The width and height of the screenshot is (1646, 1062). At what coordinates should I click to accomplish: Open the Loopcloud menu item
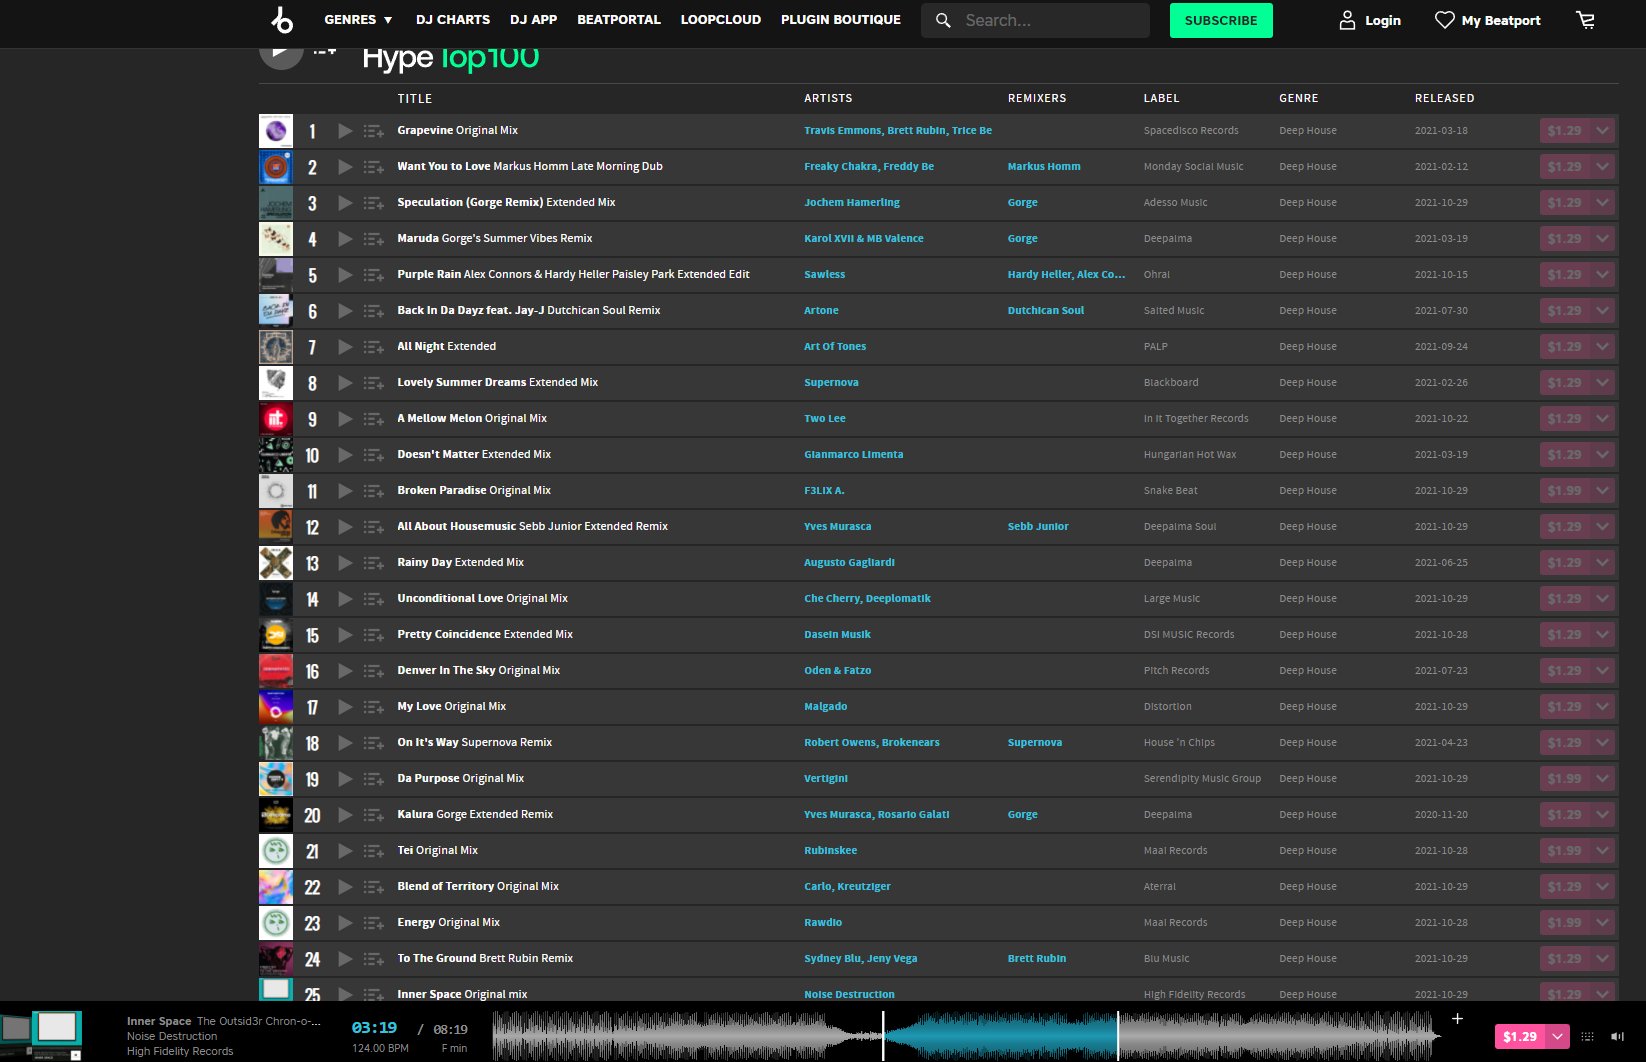[720, 20]
